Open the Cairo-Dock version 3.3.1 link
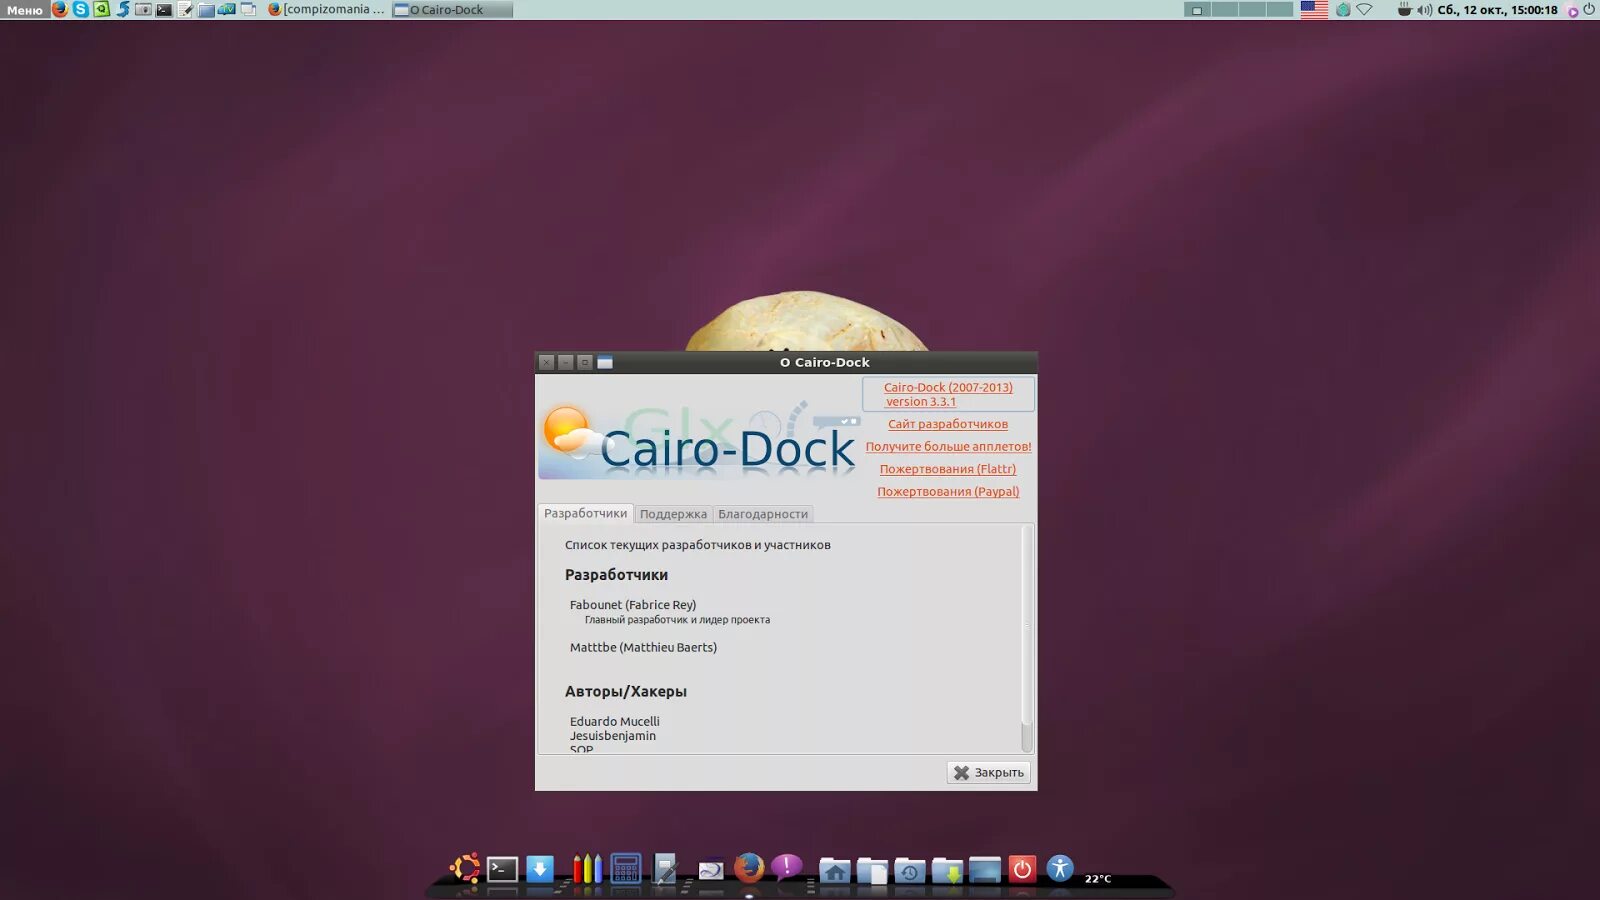The height and width of the screenshot is (900, 1600). (x=948, y=394)
